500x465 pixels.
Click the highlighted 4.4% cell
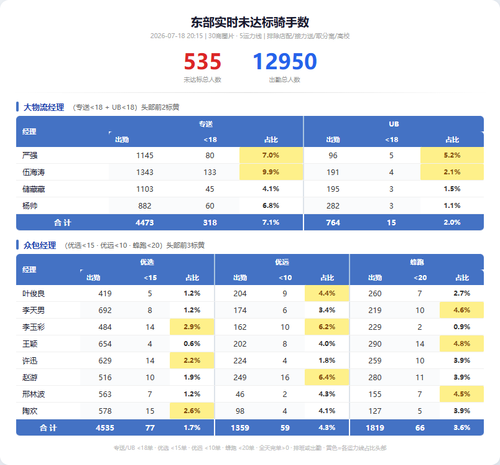327,293
